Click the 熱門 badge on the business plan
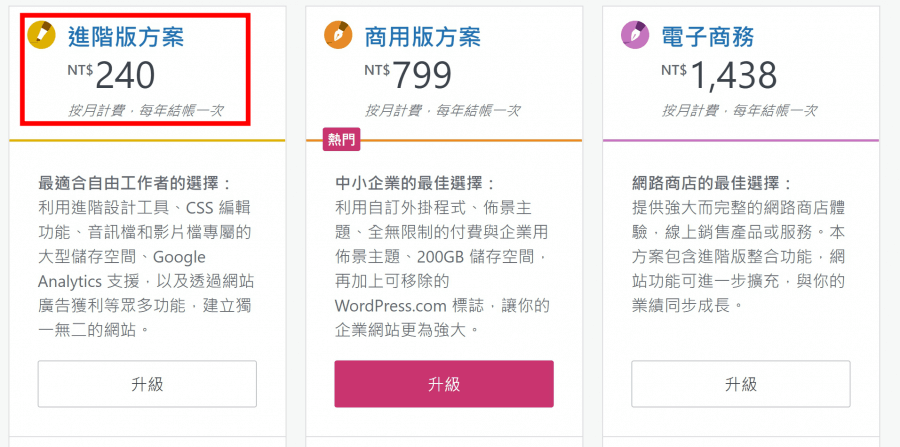 point(342,140)
